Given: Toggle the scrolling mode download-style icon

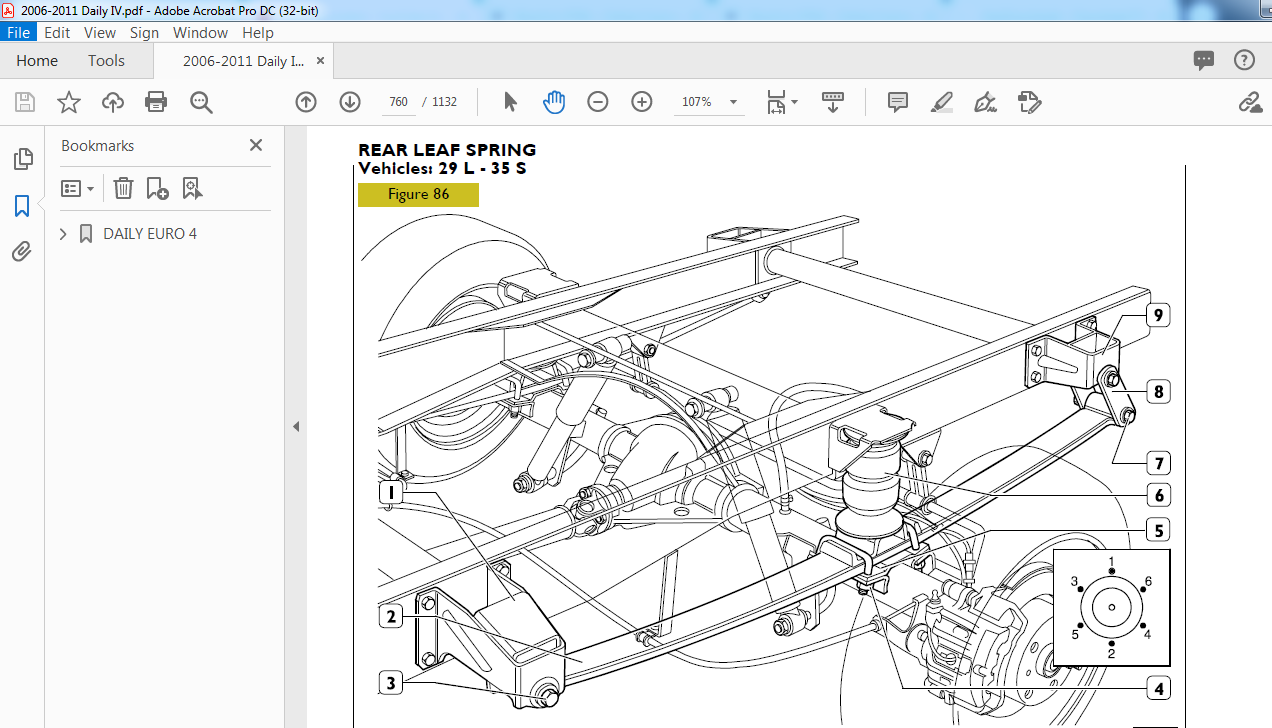Looking at the screenshot, I should coord(833,102).
